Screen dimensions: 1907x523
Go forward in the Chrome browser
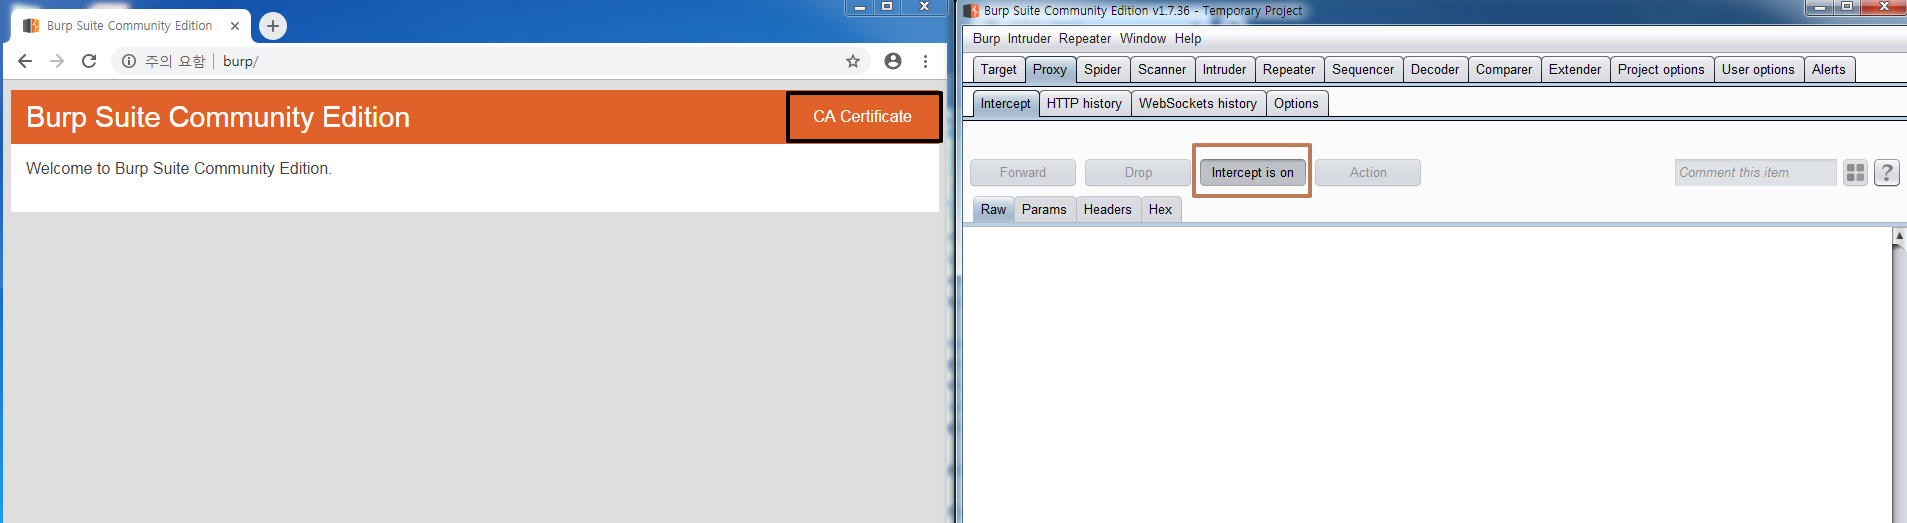point(57,61)
